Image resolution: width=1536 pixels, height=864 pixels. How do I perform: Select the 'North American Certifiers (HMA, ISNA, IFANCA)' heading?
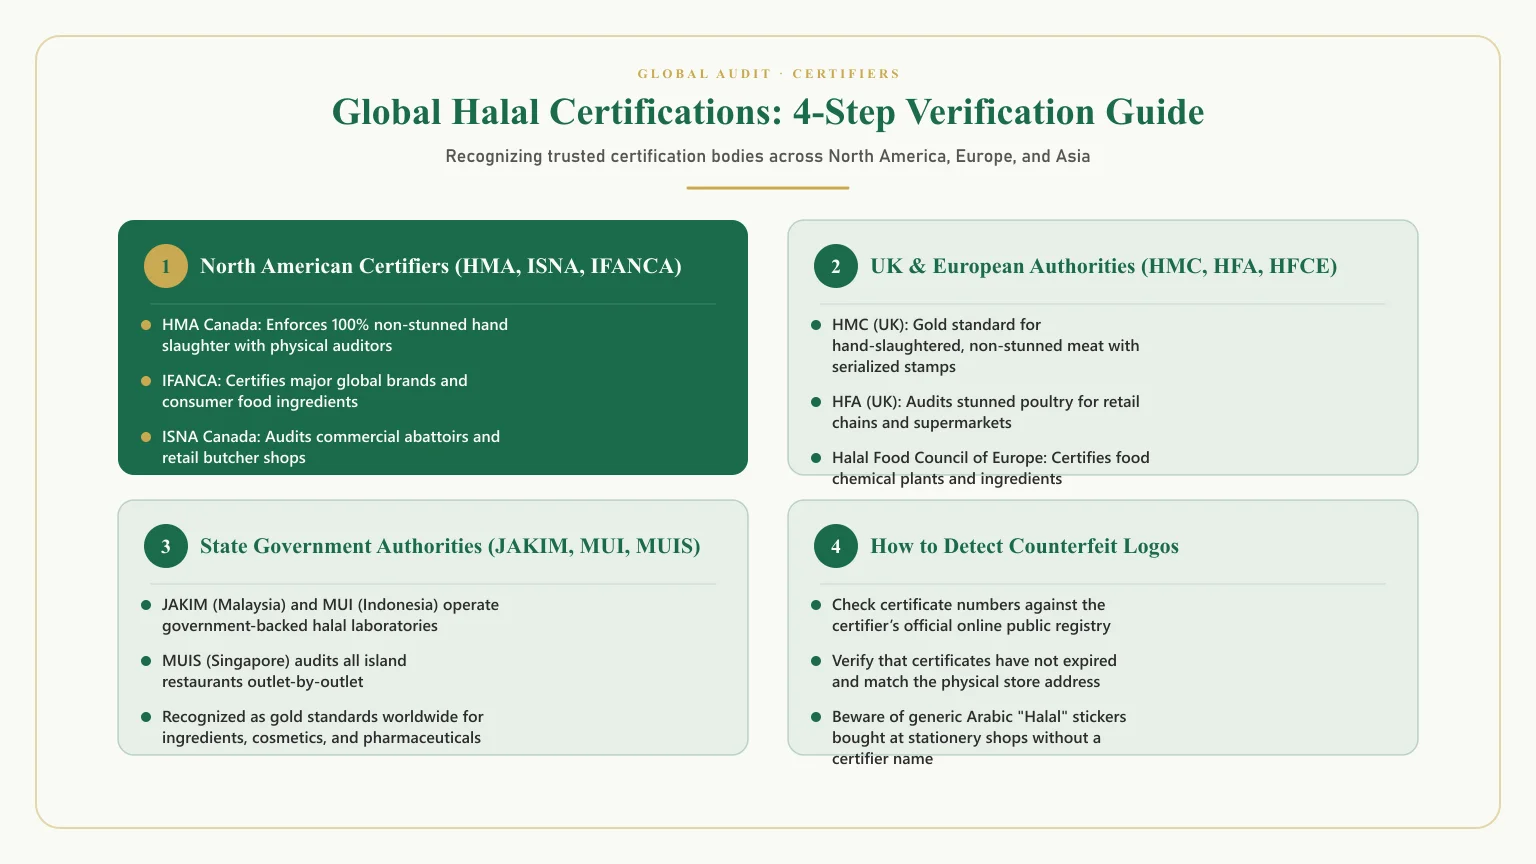coord(441,266)
